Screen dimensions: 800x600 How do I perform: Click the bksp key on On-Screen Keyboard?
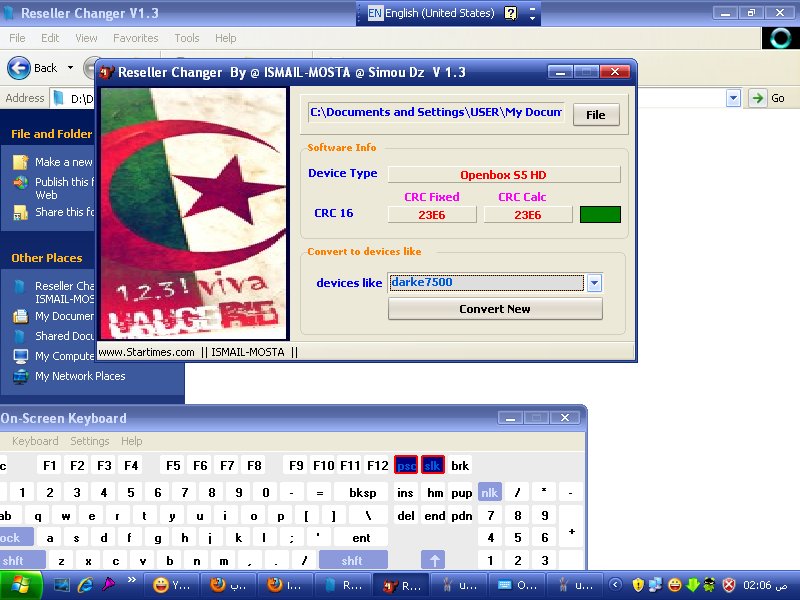tap(363, 493)
